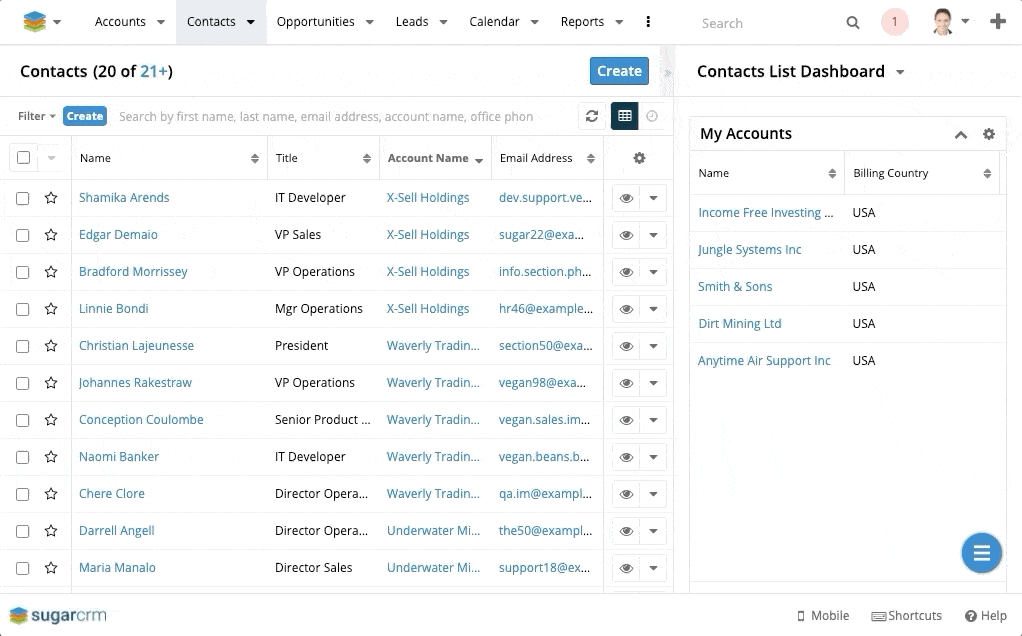Open the round blue floating menu button
The height and width of the screenshot is (636, 1022).
[x=981, y=553]
